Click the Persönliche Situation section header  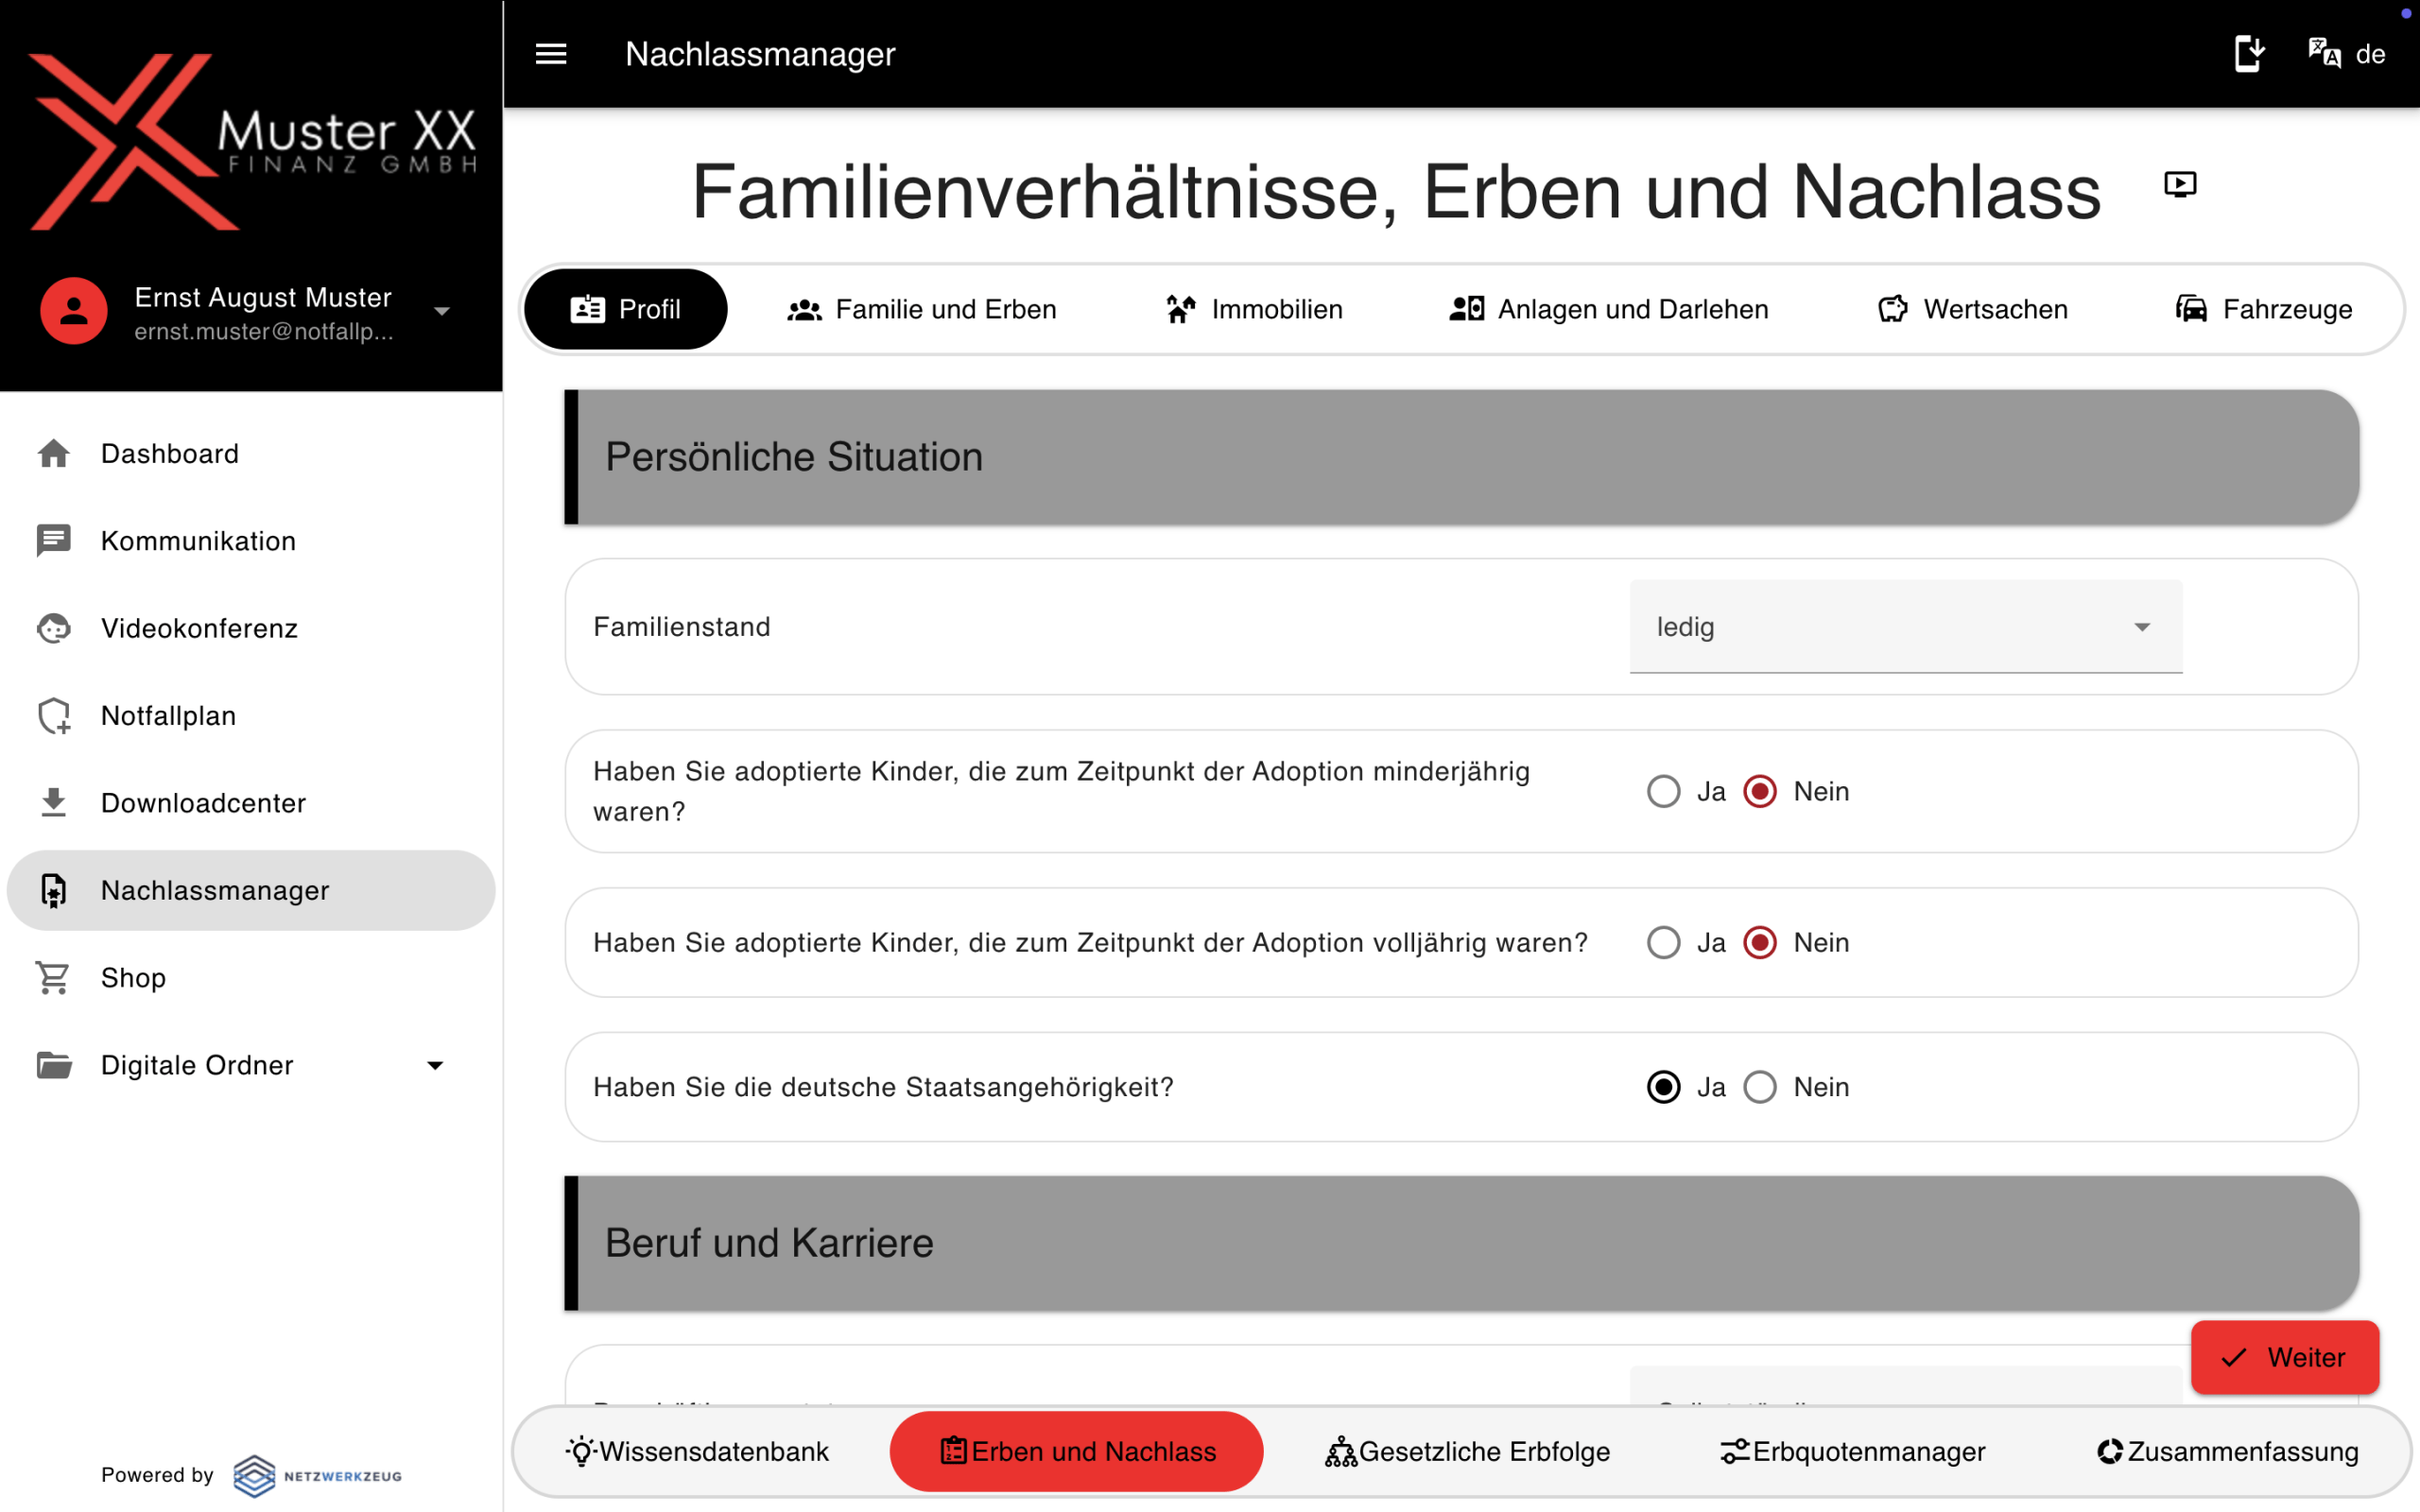(1462, 457)
